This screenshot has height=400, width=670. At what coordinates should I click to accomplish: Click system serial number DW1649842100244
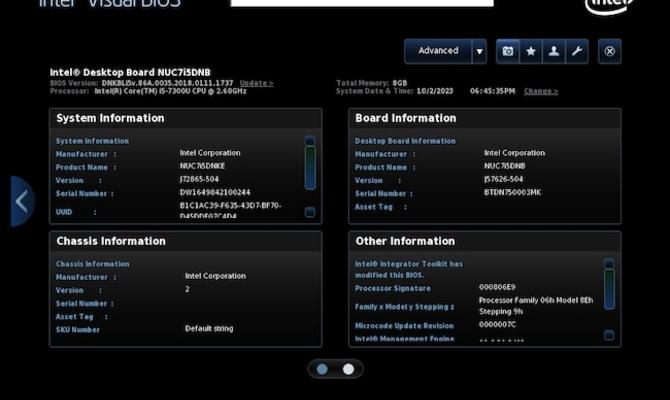pos(215,192)
